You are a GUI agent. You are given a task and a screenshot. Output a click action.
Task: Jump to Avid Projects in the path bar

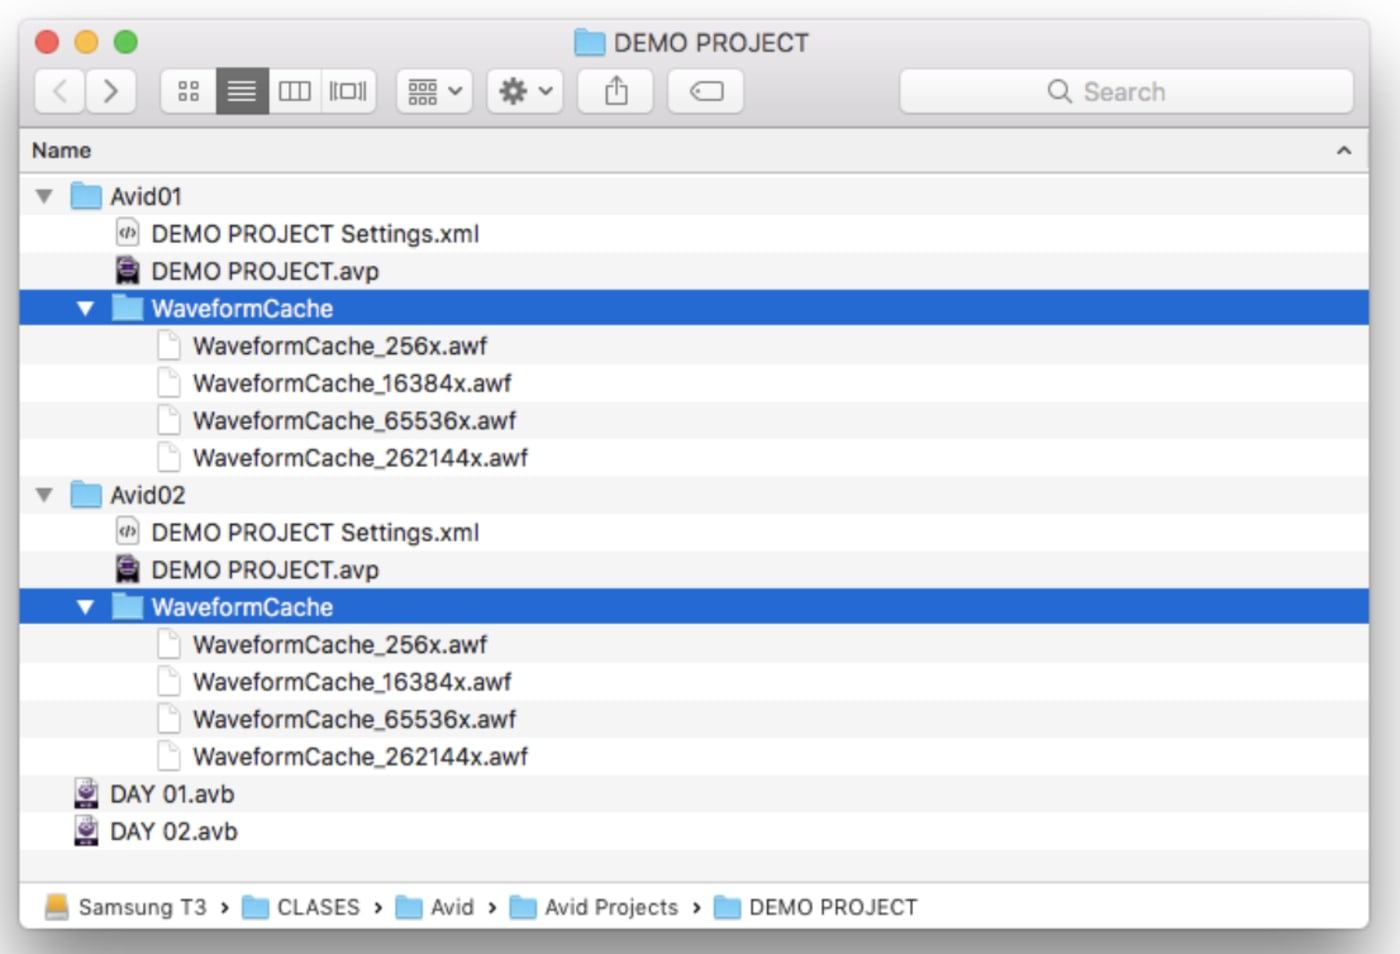coord(594,907)
